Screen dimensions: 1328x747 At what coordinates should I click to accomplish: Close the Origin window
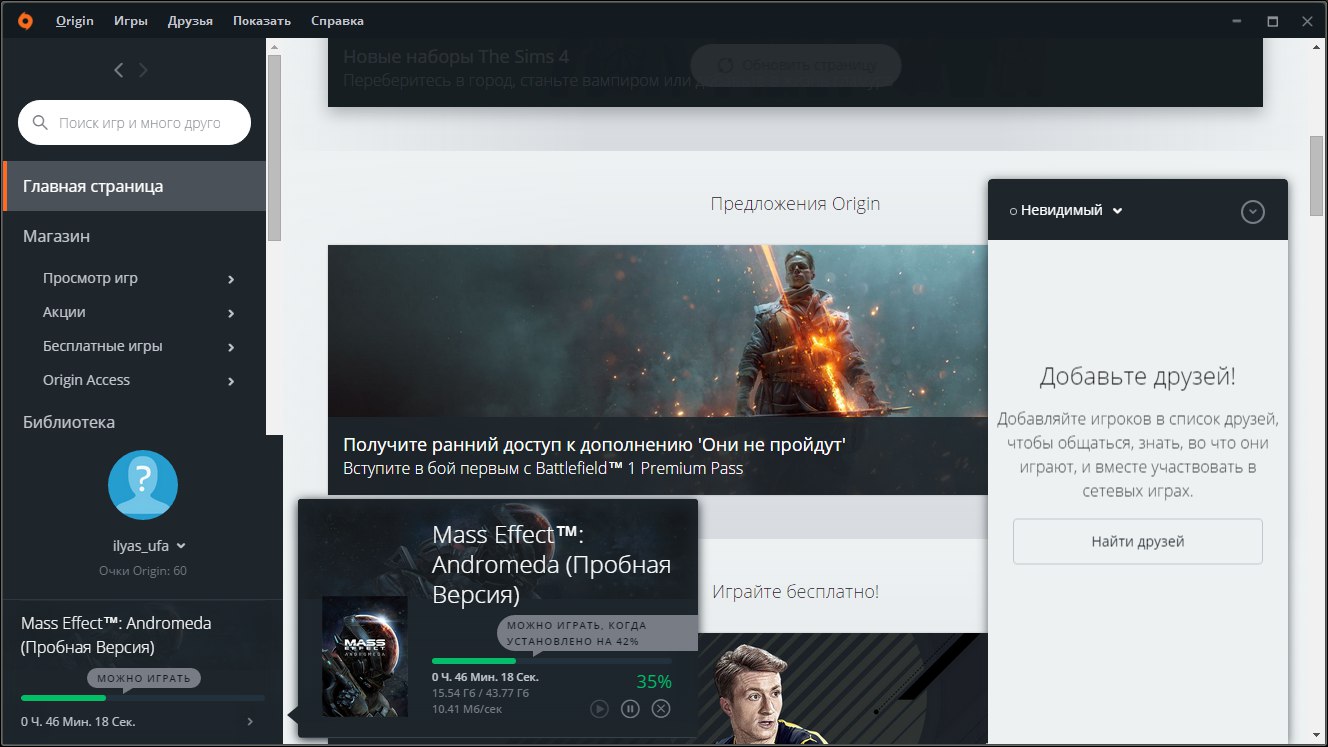pos(1309,21)
